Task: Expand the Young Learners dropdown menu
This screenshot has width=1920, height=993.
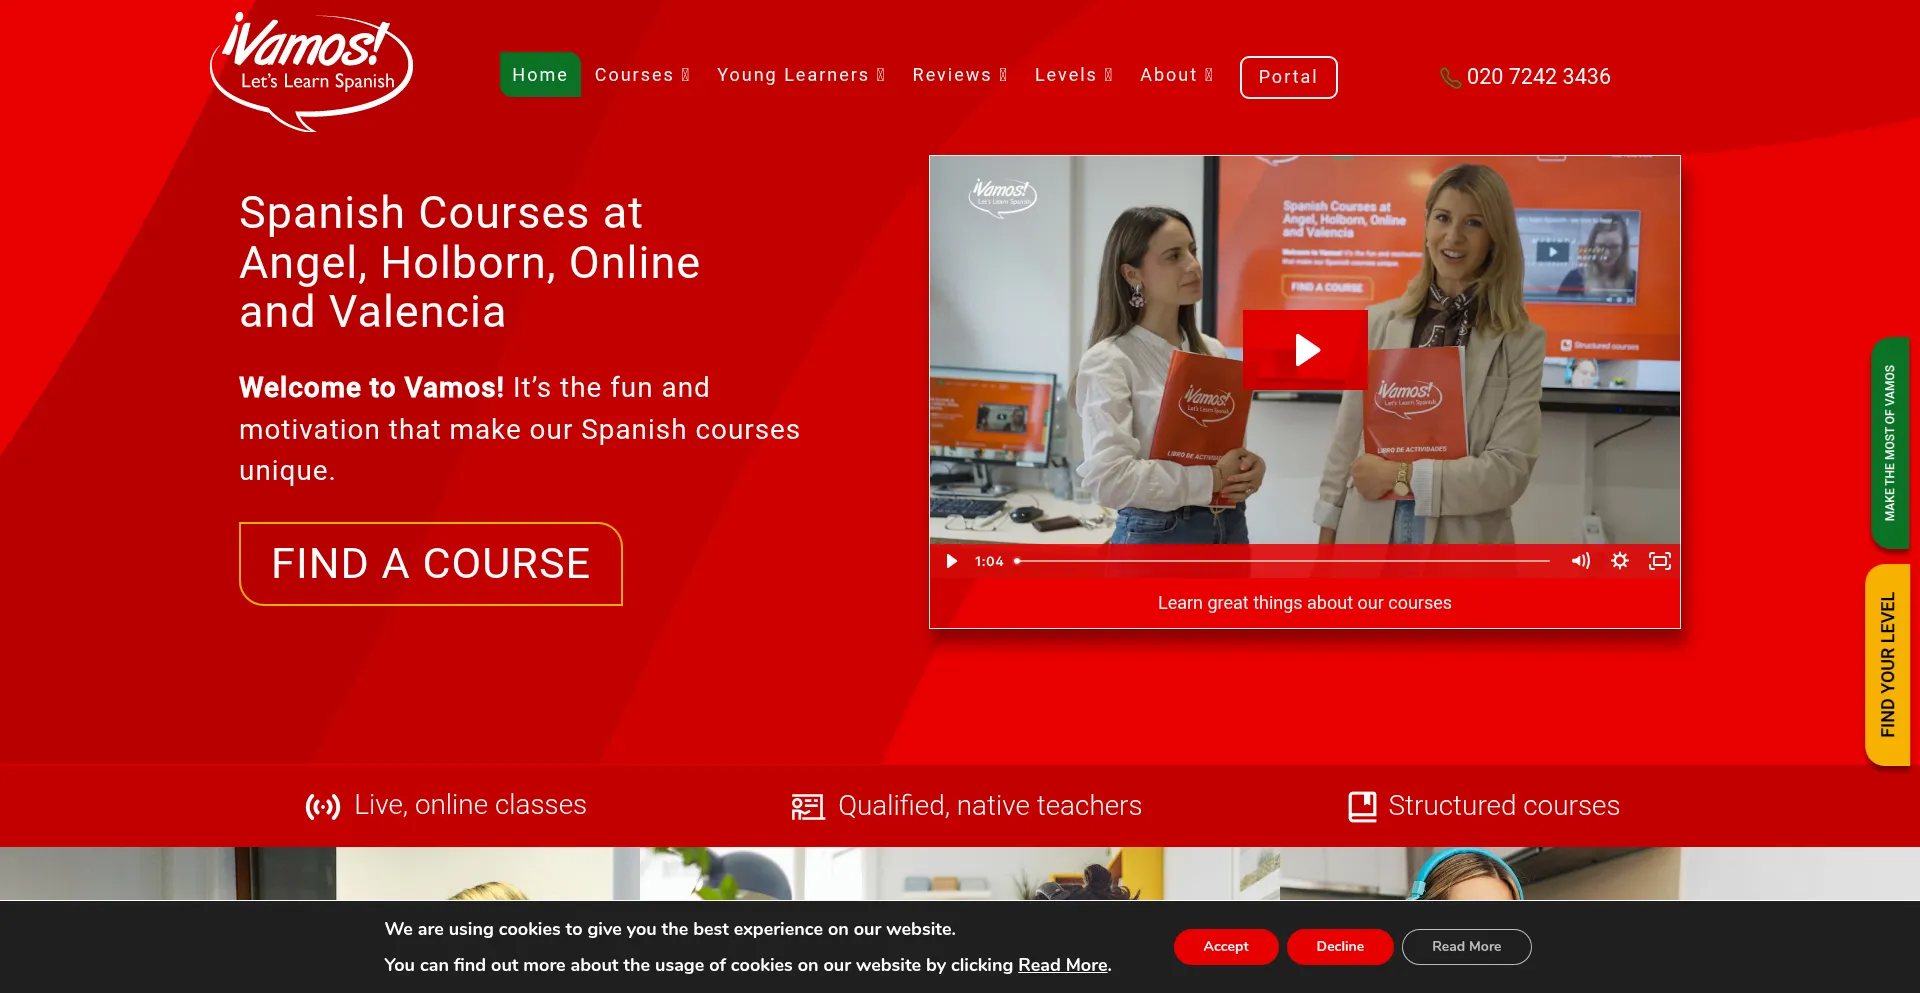Action: [801, 75]
